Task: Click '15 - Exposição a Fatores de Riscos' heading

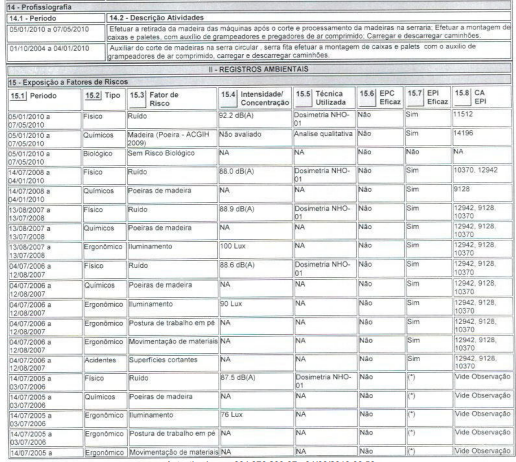Action: click(x=68, y=82)
